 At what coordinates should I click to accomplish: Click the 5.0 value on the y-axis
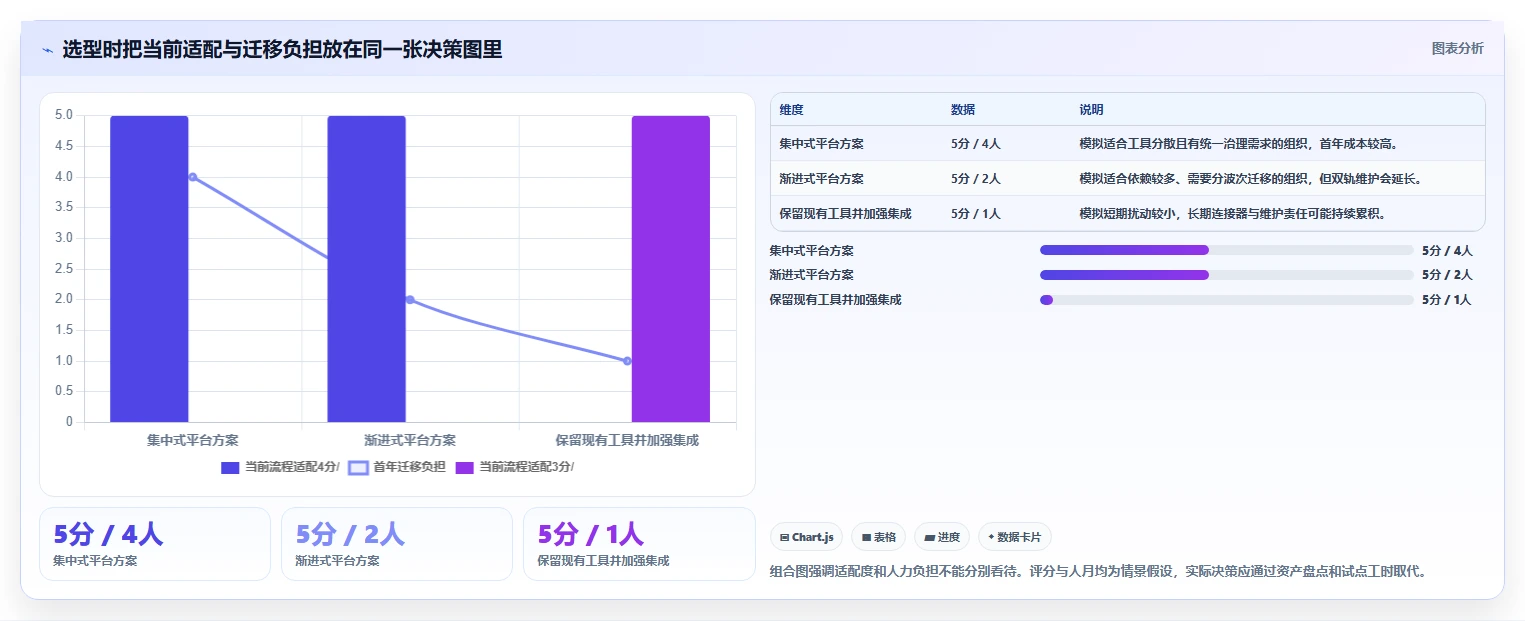(64, 115)
